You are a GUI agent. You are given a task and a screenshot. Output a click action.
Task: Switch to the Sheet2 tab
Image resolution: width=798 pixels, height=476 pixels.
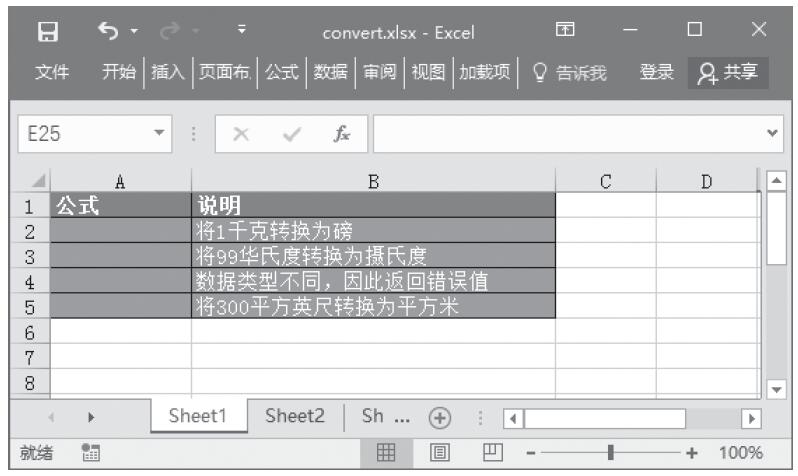coord(295,417)
